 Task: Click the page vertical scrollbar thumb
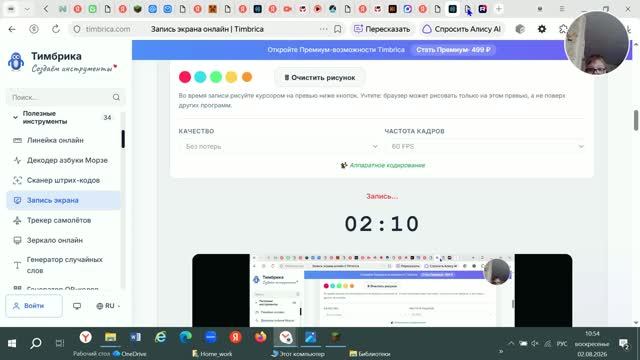coord(636,120)
